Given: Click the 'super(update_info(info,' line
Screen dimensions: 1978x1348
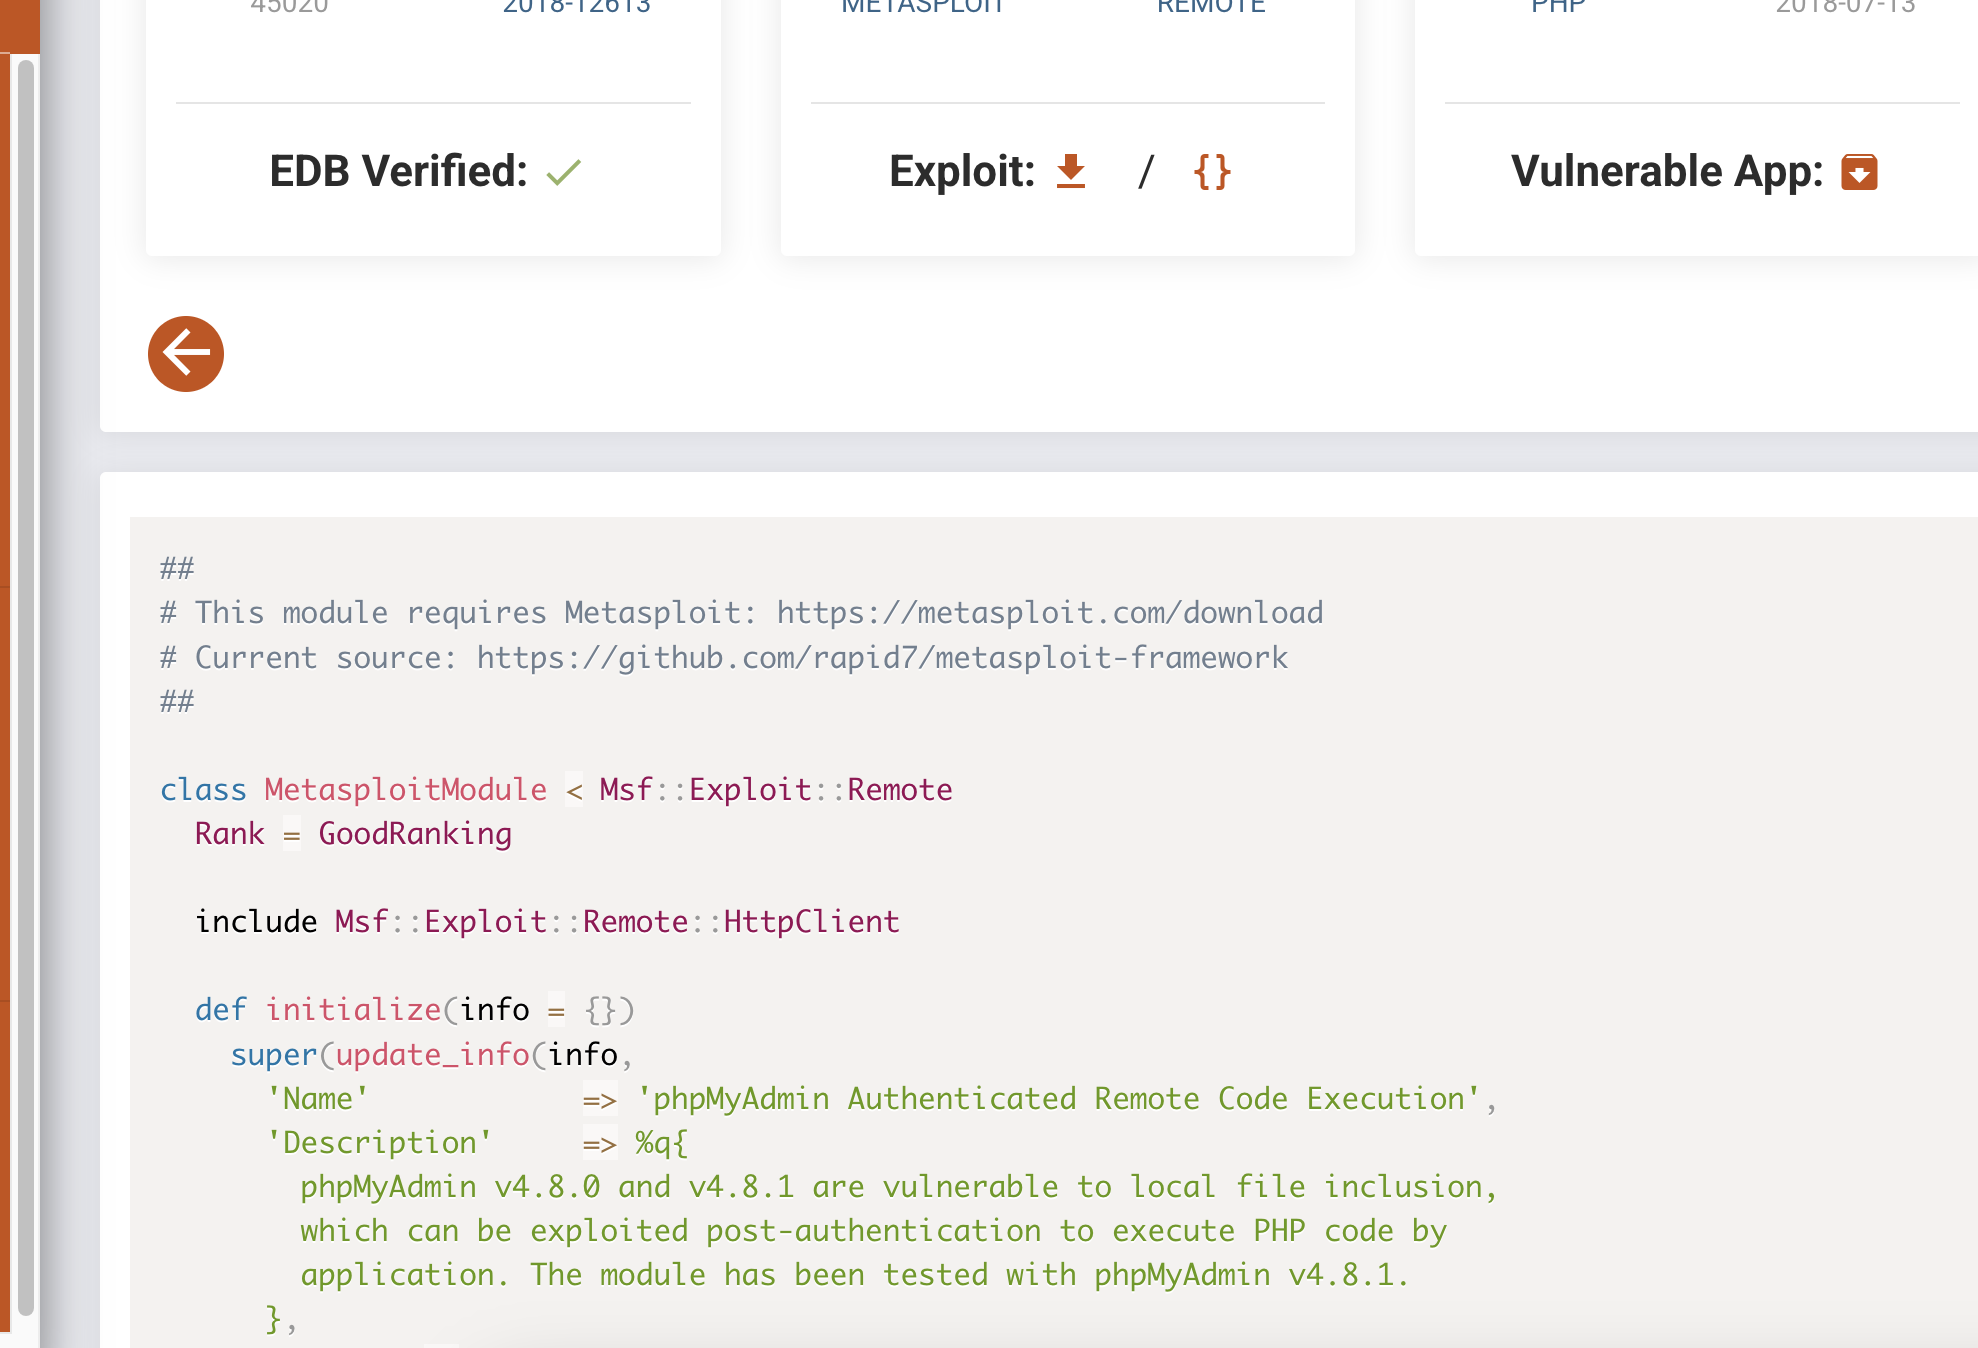Looking at the screenshot, I should [x=432, y=1054].
